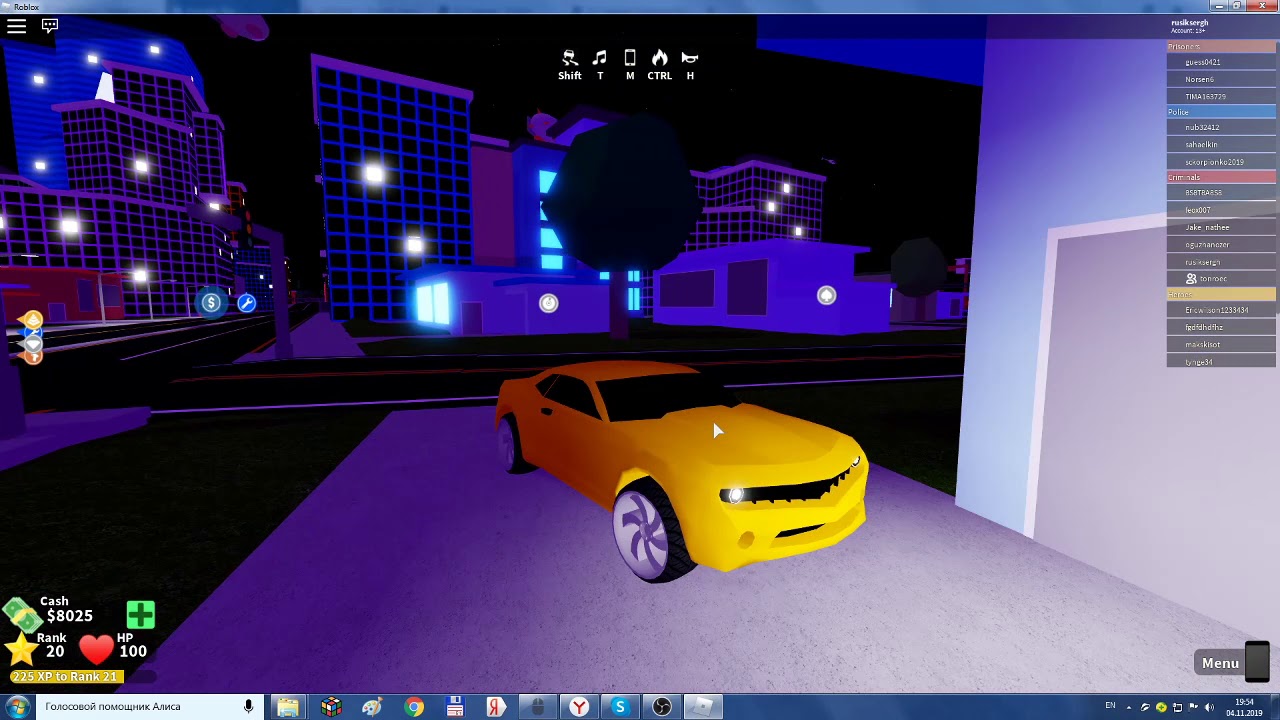The image size is (1280, 720).
Task: Click the Alisa voice assistant search field
Action: click(x=148, y=707)
